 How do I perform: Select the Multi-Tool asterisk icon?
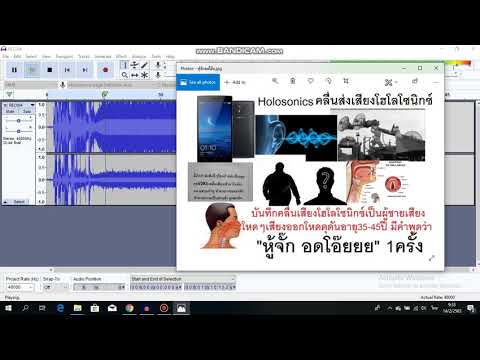[x=144, y=75]
